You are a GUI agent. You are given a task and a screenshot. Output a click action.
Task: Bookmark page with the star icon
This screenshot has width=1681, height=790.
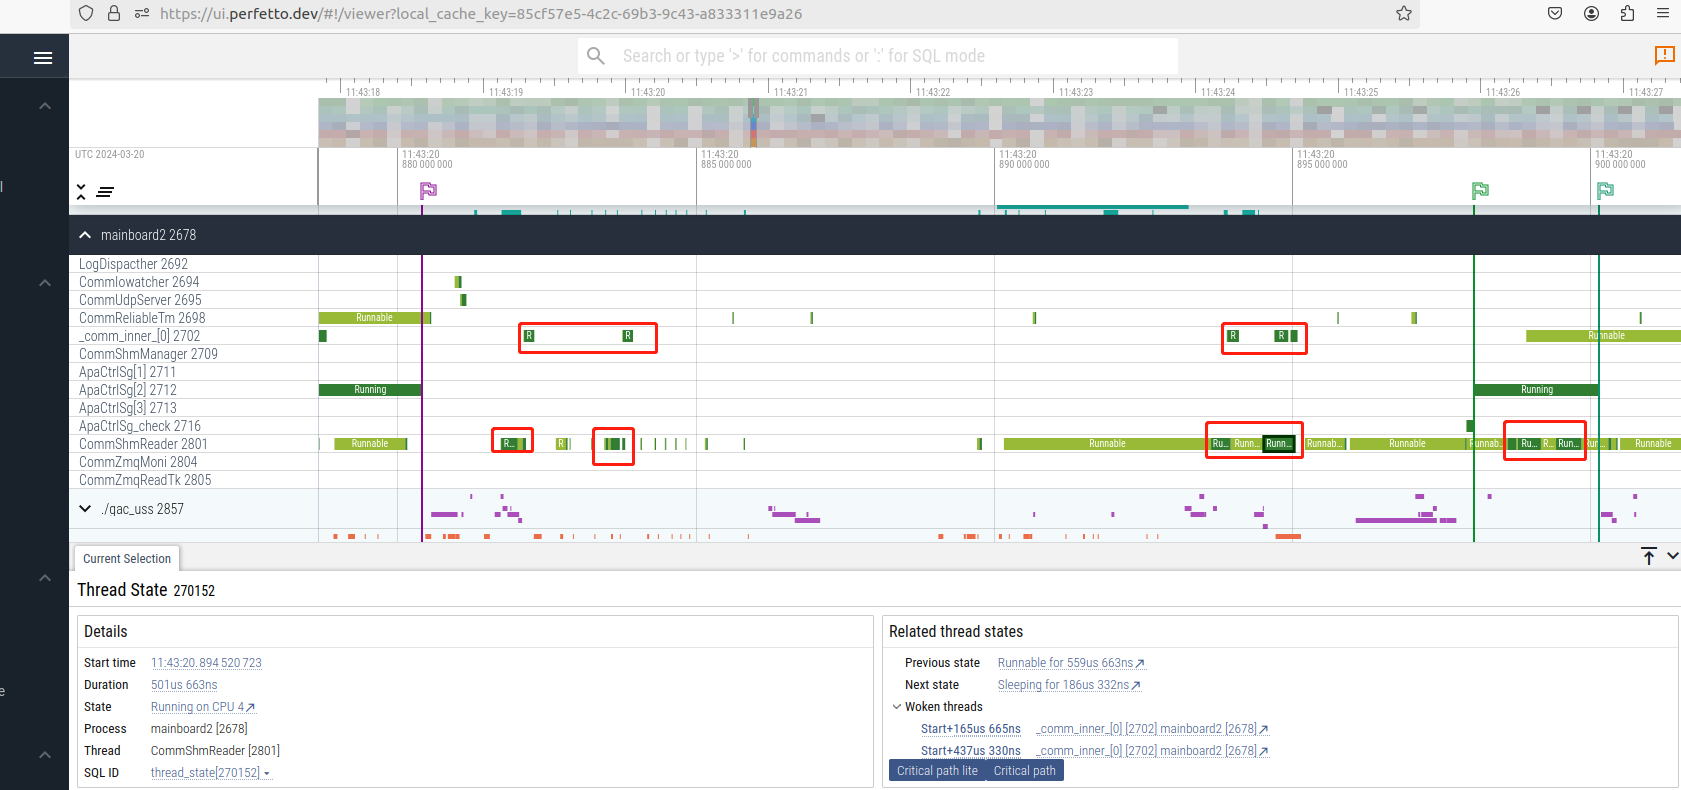coord(1404,14)
